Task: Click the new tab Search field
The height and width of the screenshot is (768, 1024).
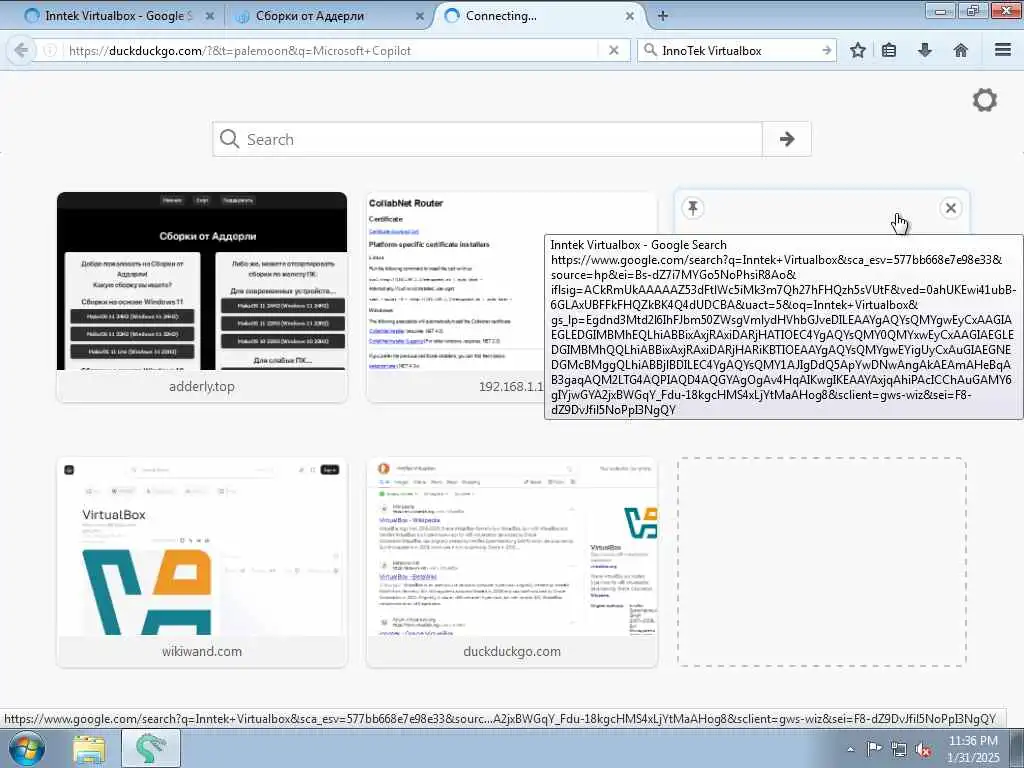Action: coord(487,139)
